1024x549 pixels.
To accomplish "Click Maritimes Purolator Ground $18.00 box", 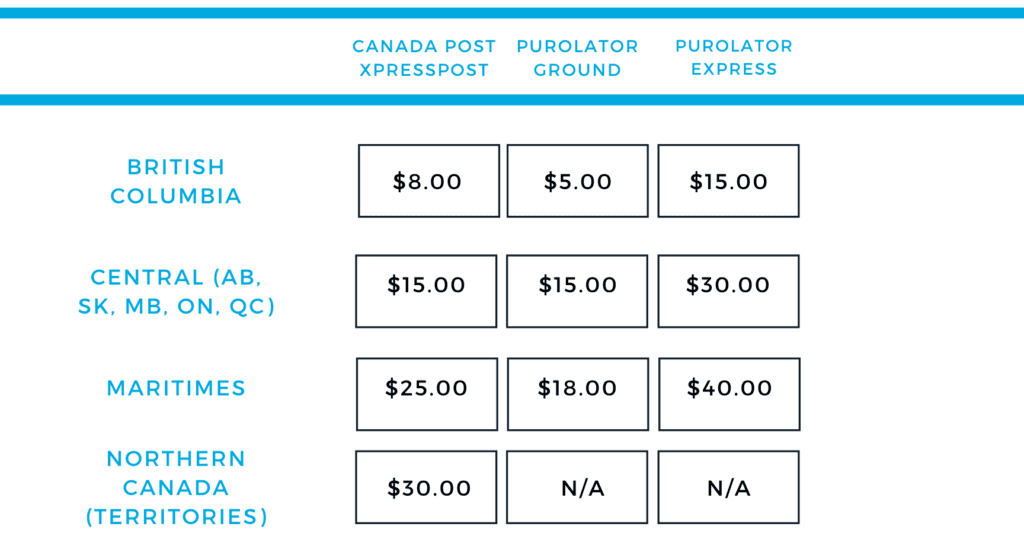I will (x=578, y=394).
